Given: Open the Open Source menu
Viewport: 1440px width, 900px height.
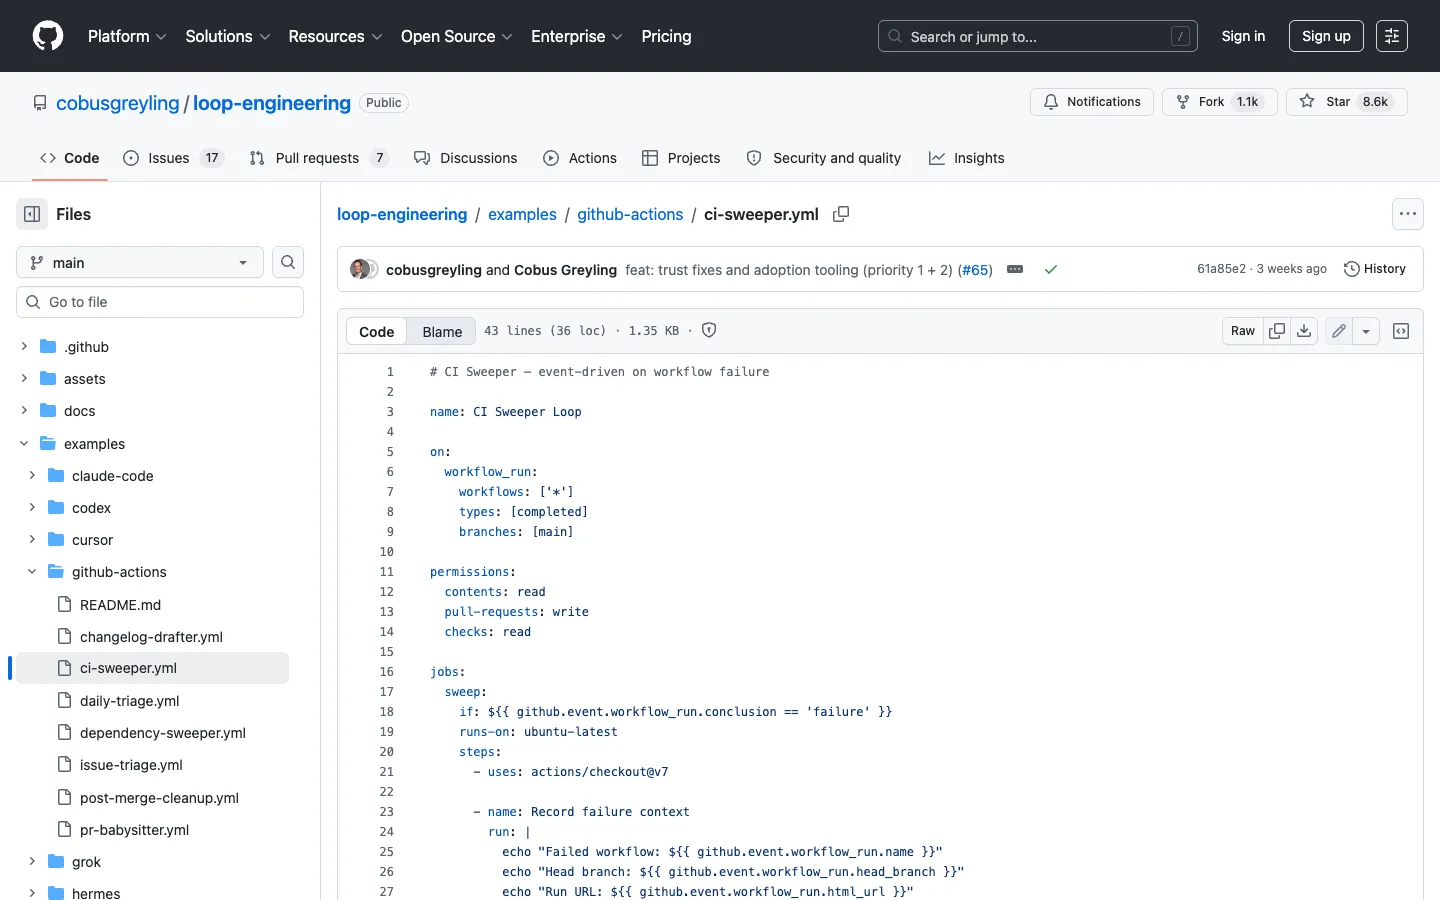Looking at the screenshot, I should [457, 36].
